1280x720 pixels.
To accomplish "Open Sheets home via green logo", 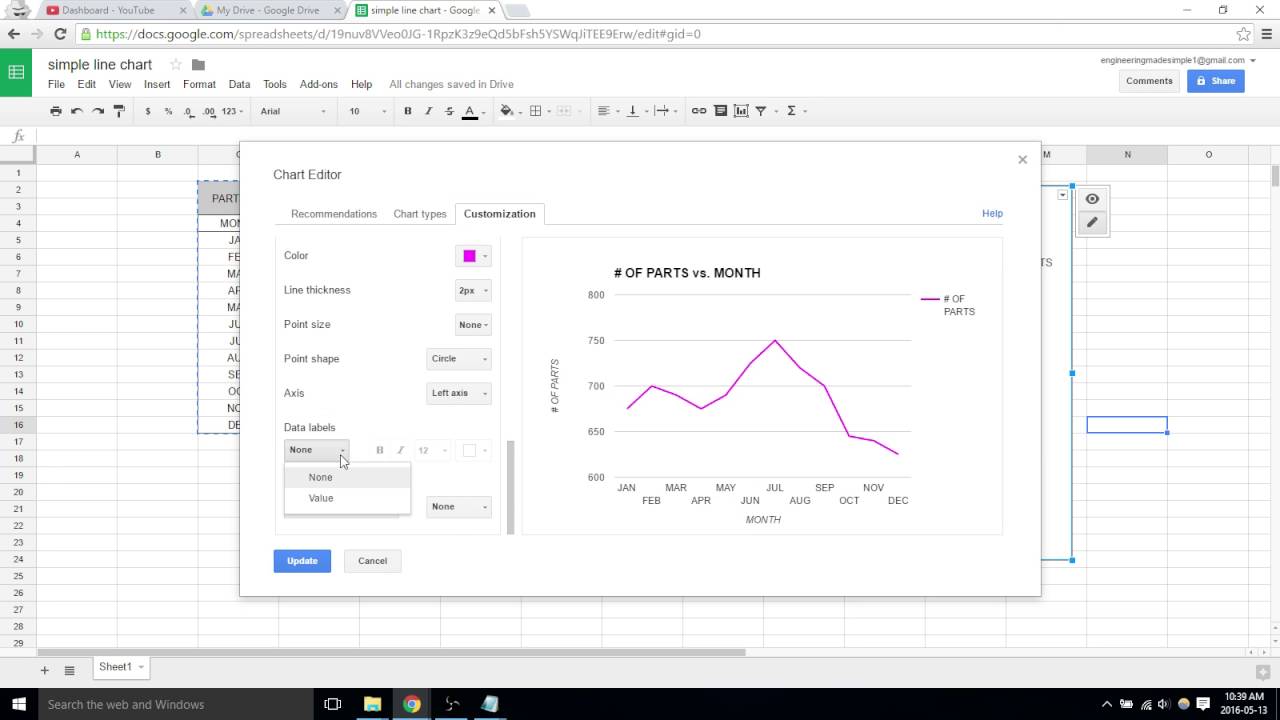I will point(16,72).
